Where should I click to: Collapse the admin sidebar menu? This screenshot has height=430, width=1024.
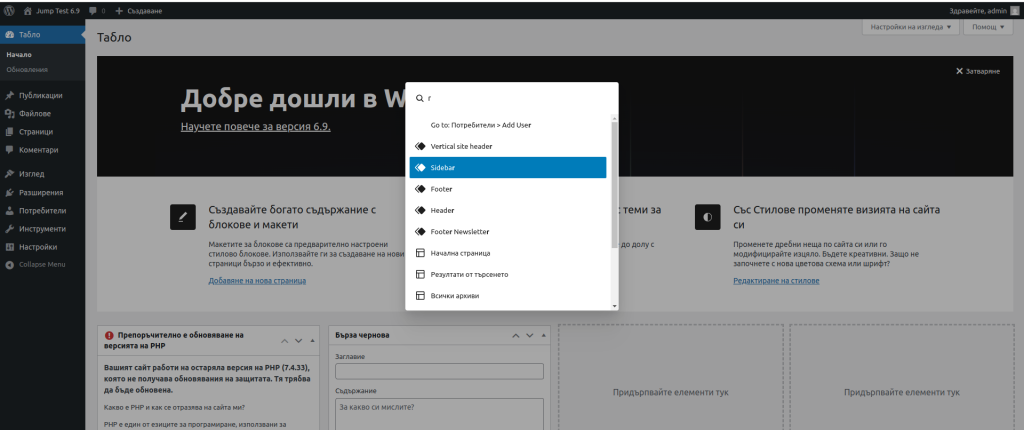(36, 264)
